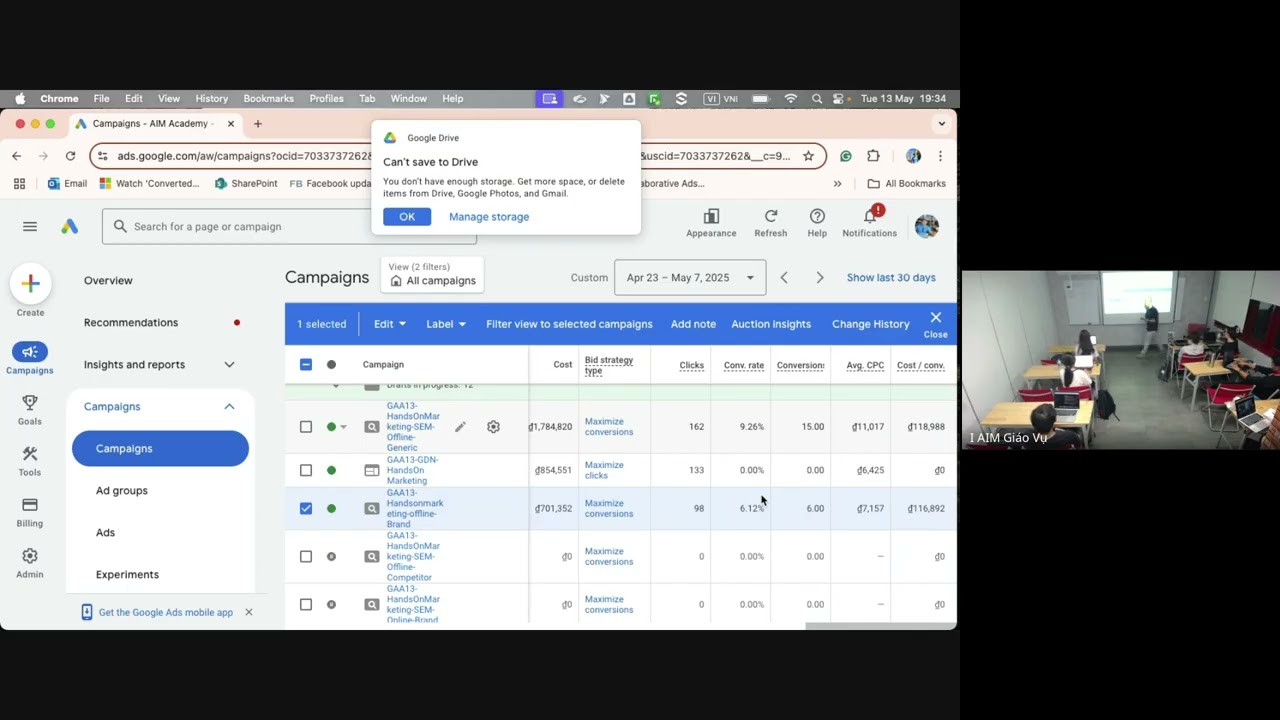1280x720 pixels.
Task: Open the Label dropdown in action bar
Action: (445, 324)
